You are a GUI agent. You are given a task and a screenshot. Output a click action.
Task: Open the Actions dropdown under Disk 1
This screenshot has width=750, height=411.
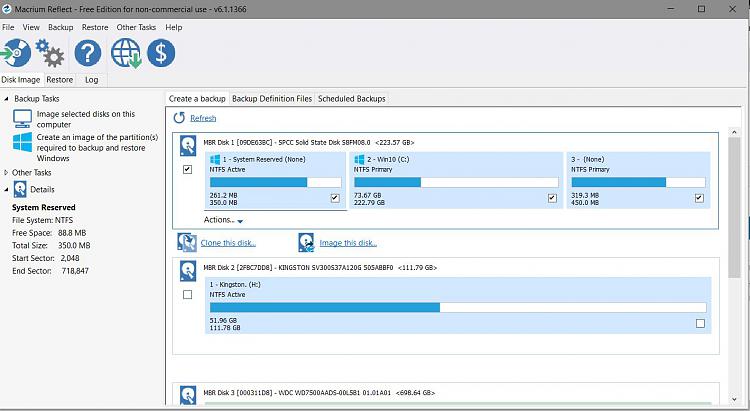tap(223, 220)
